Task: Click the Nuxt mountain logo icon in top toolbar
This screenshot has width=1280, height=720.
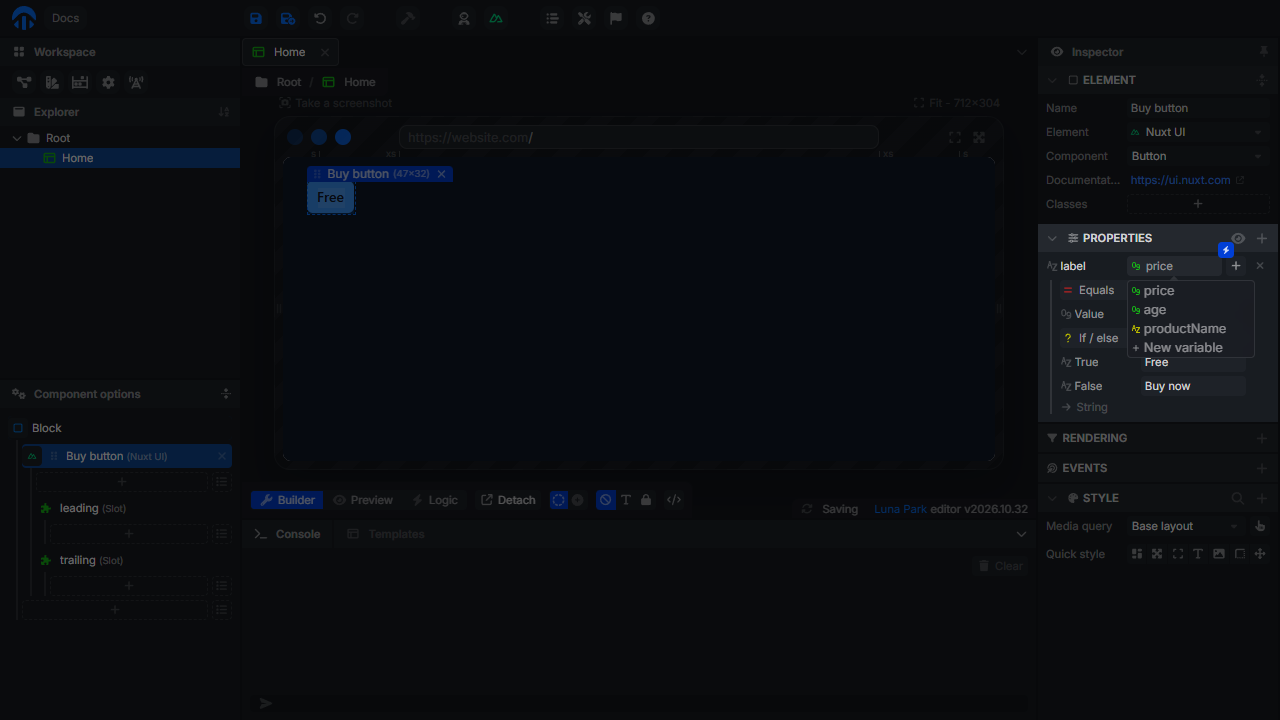Action: tap(496, 18)
